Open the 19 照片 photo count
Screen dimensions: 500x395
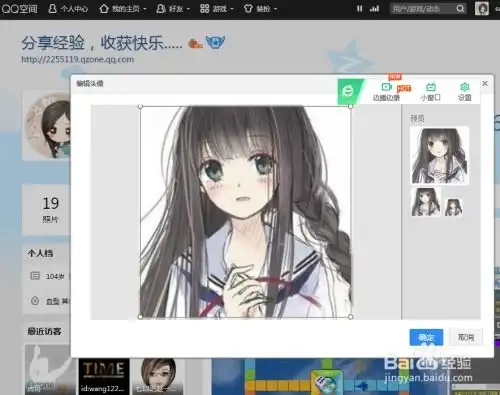tap(51, 209)
